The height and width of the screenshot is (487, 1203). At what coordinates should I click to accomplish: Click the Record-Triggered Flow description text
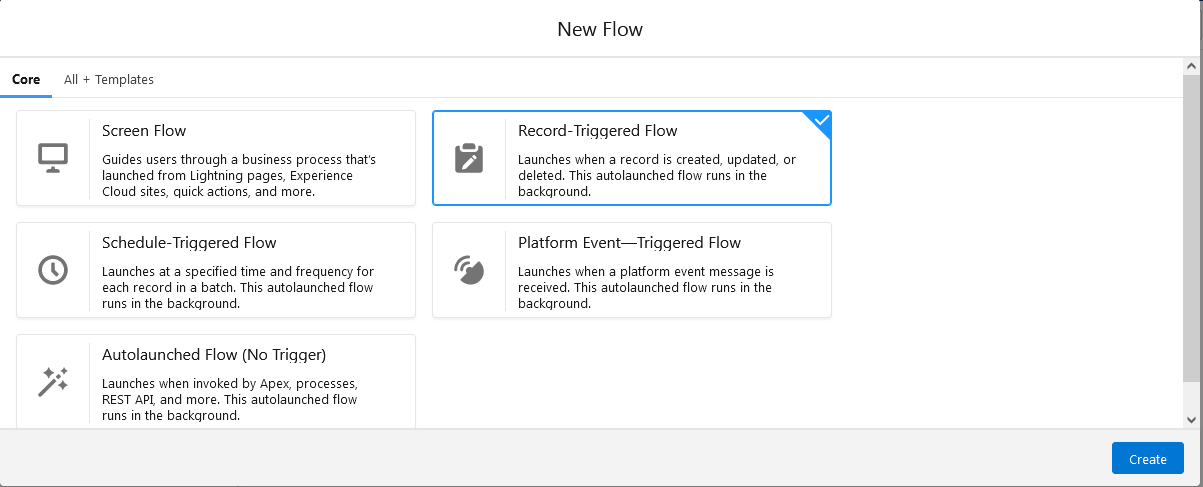pos(657,175)
